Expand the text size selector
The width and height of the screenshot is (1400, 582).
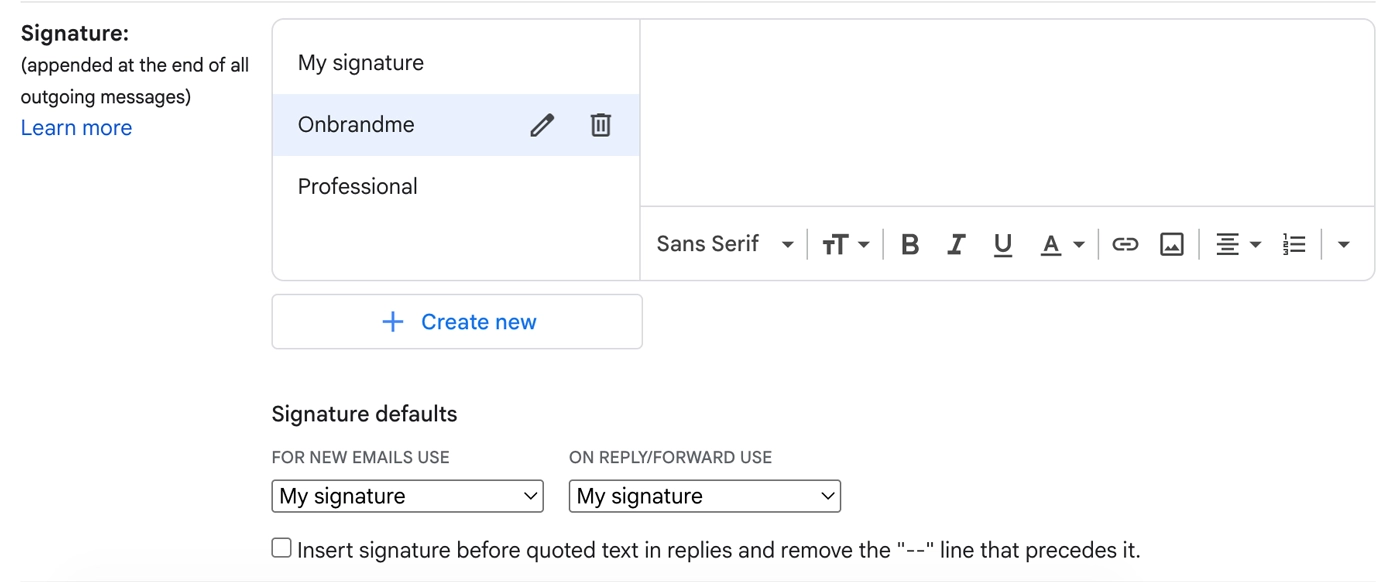click(845, 243)
